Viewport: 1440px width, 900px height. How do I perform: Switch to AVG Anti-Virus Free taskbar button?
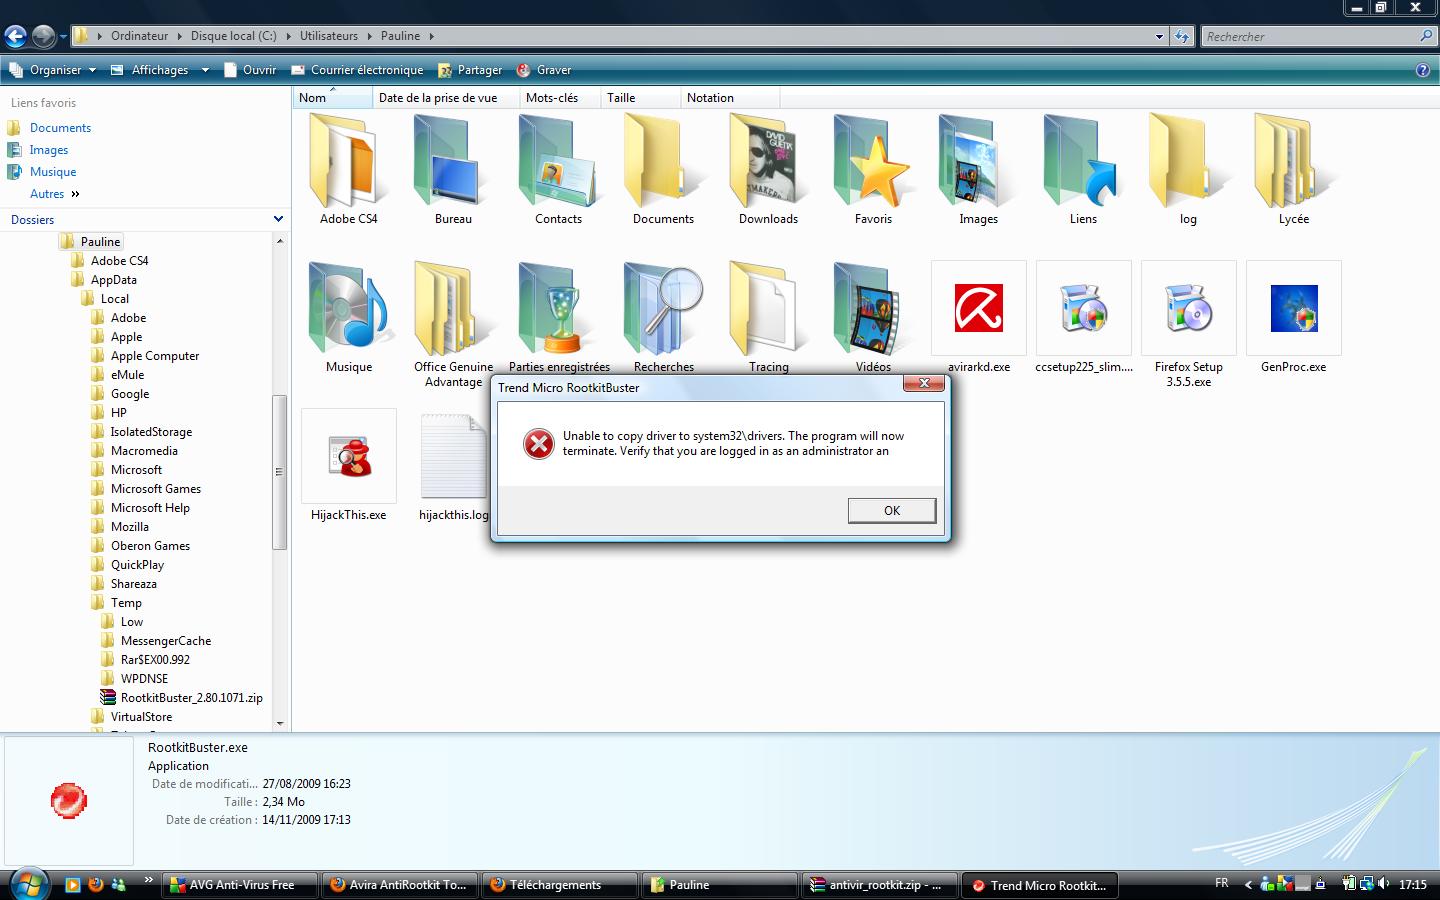(240, 885)
